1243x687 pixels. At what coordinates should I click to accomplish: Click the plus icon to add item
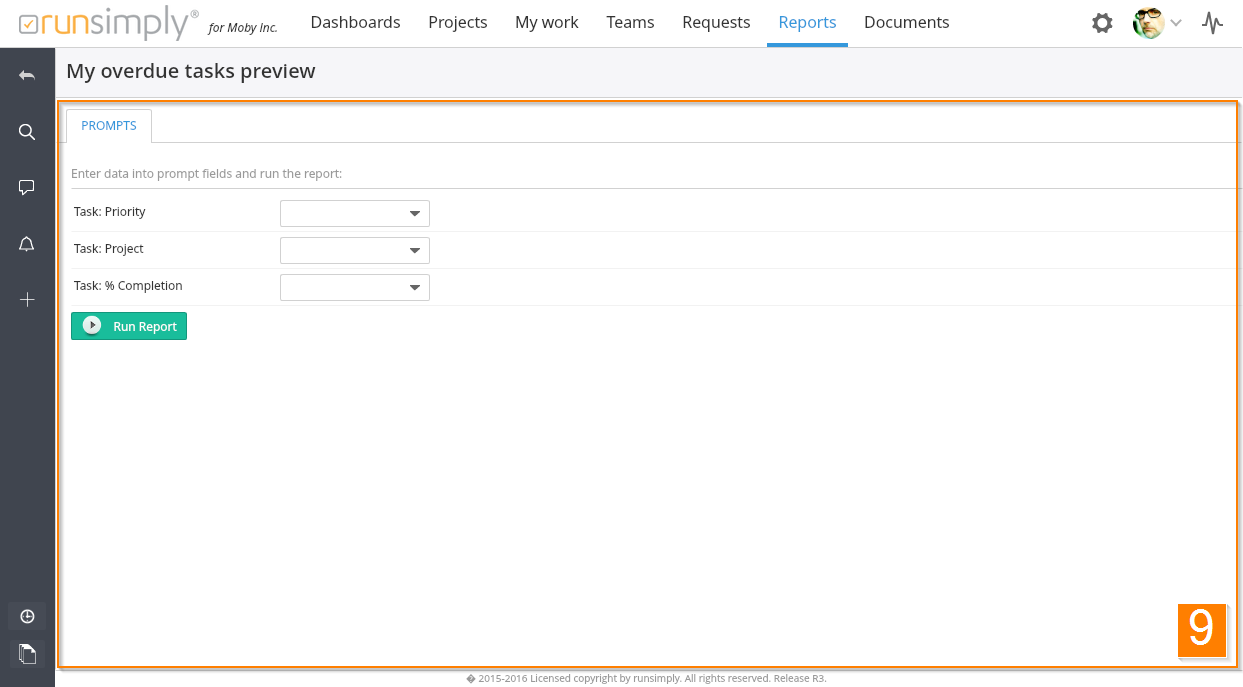tap(27, 300)
